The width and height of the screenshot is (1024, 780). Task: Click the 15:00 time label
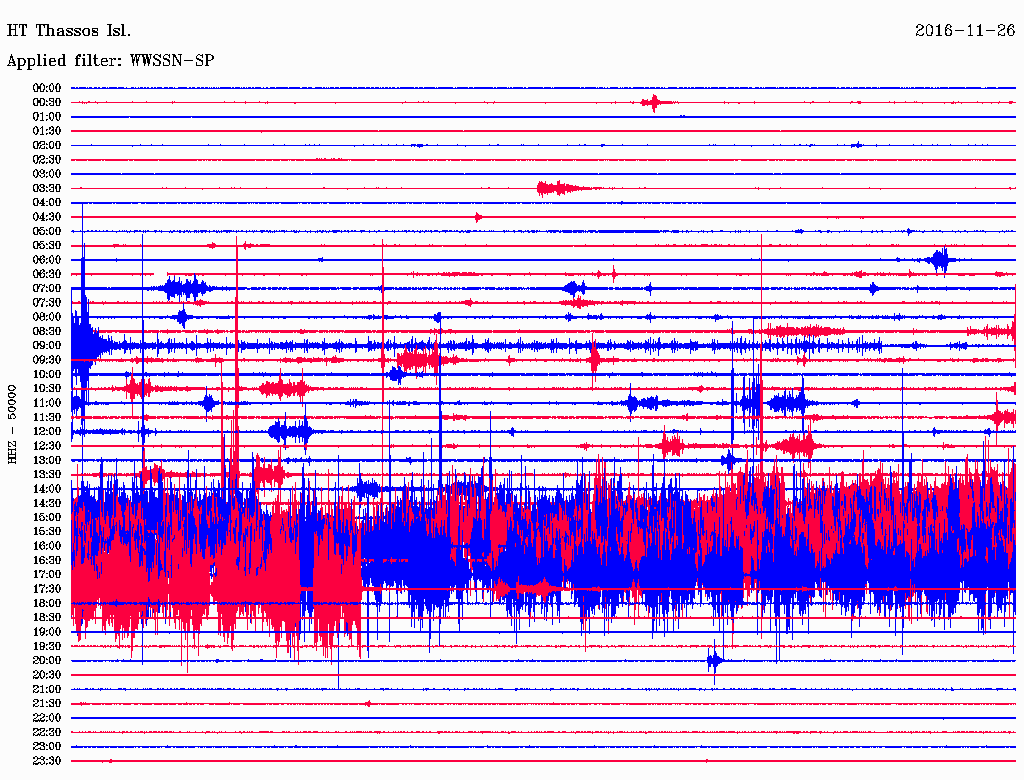(47, 517)
